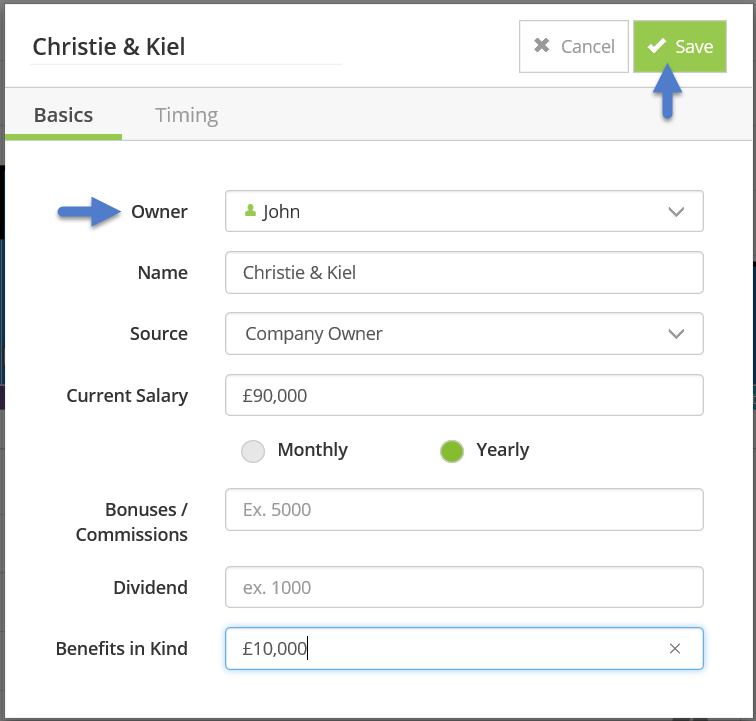
Task: Click the X icon on Cancel
Action: (x=542, y=47)
